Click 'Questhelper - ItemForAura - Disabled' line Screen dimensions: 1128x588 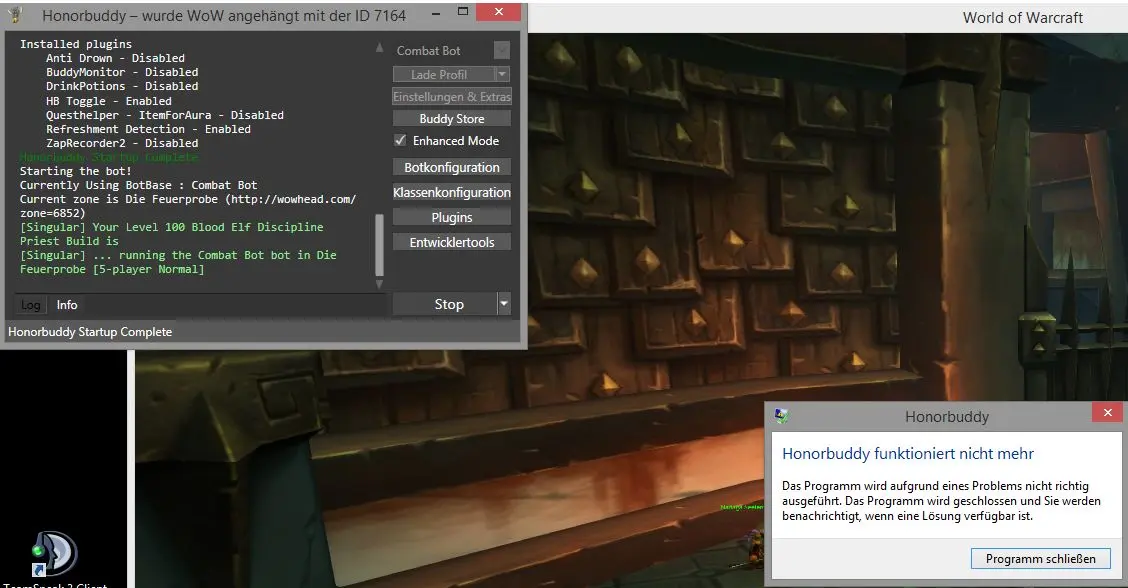pyautogui.click(x=165, y=115)
